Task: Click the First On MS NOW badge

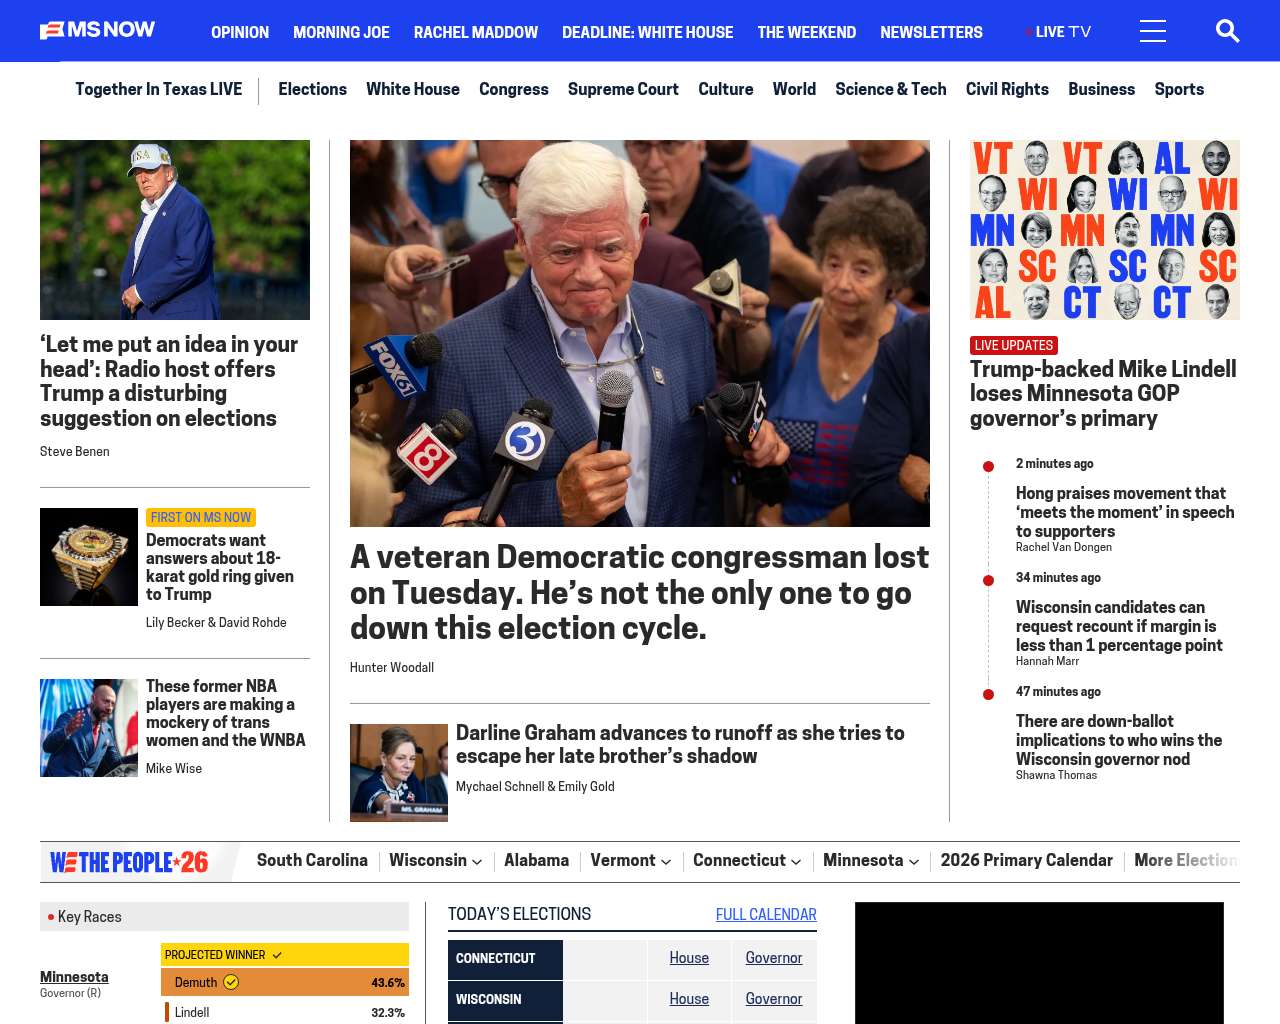Action: click(201, 517)
